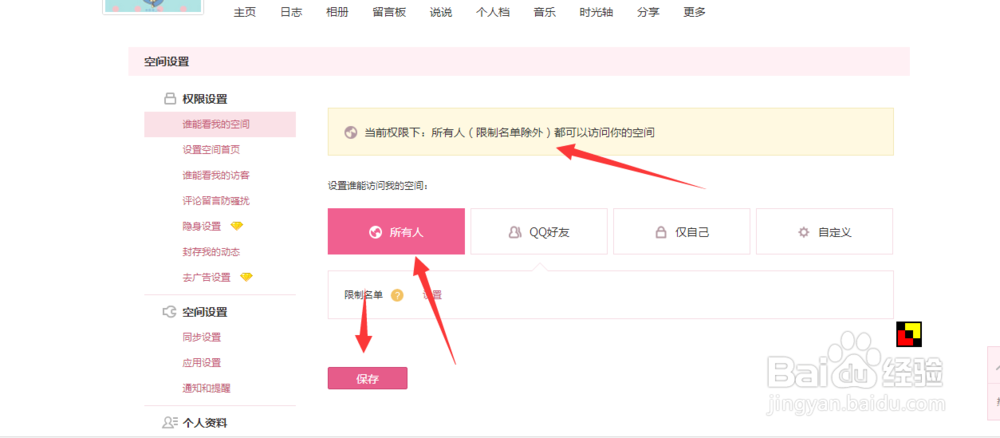Click the 权限设置 section heading
Viewport: 1000px width, 438px height.
(205, 99)
